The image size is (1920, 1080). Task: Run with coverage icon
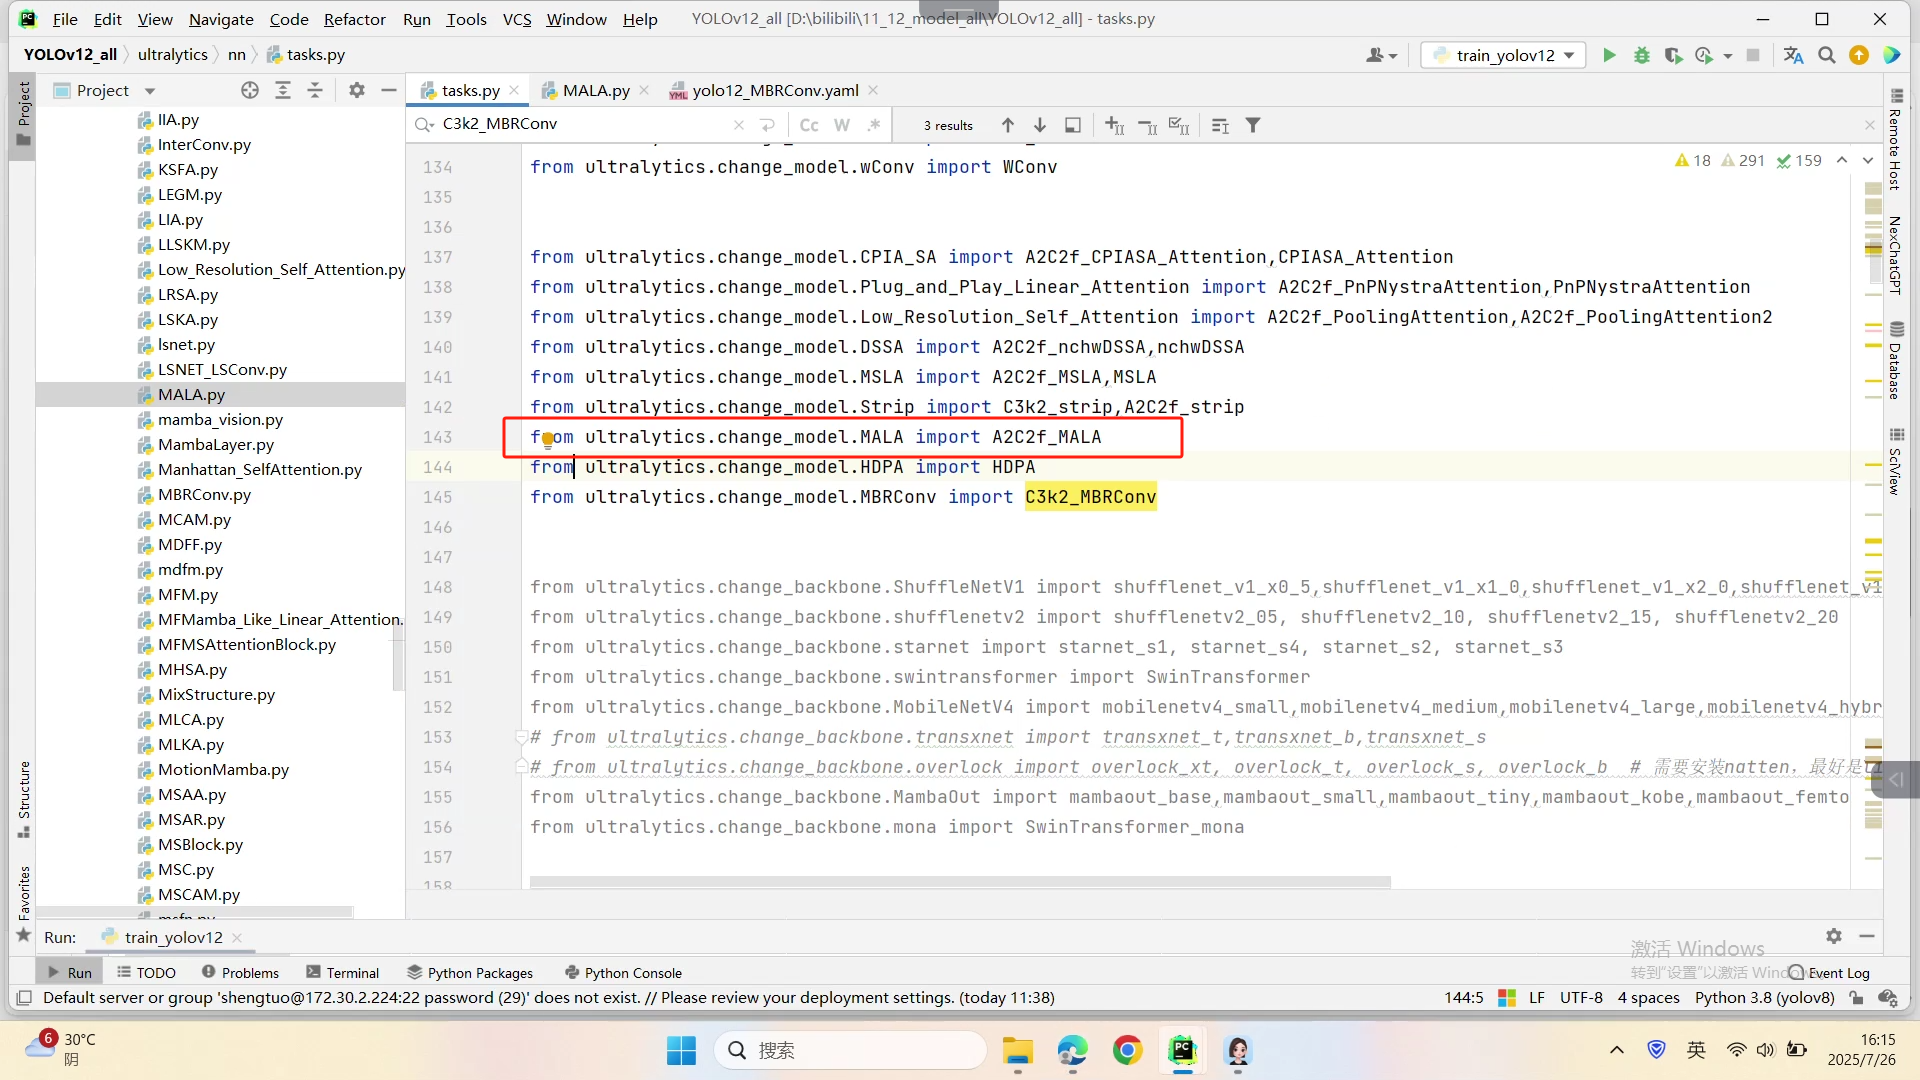pos(1673,55)
